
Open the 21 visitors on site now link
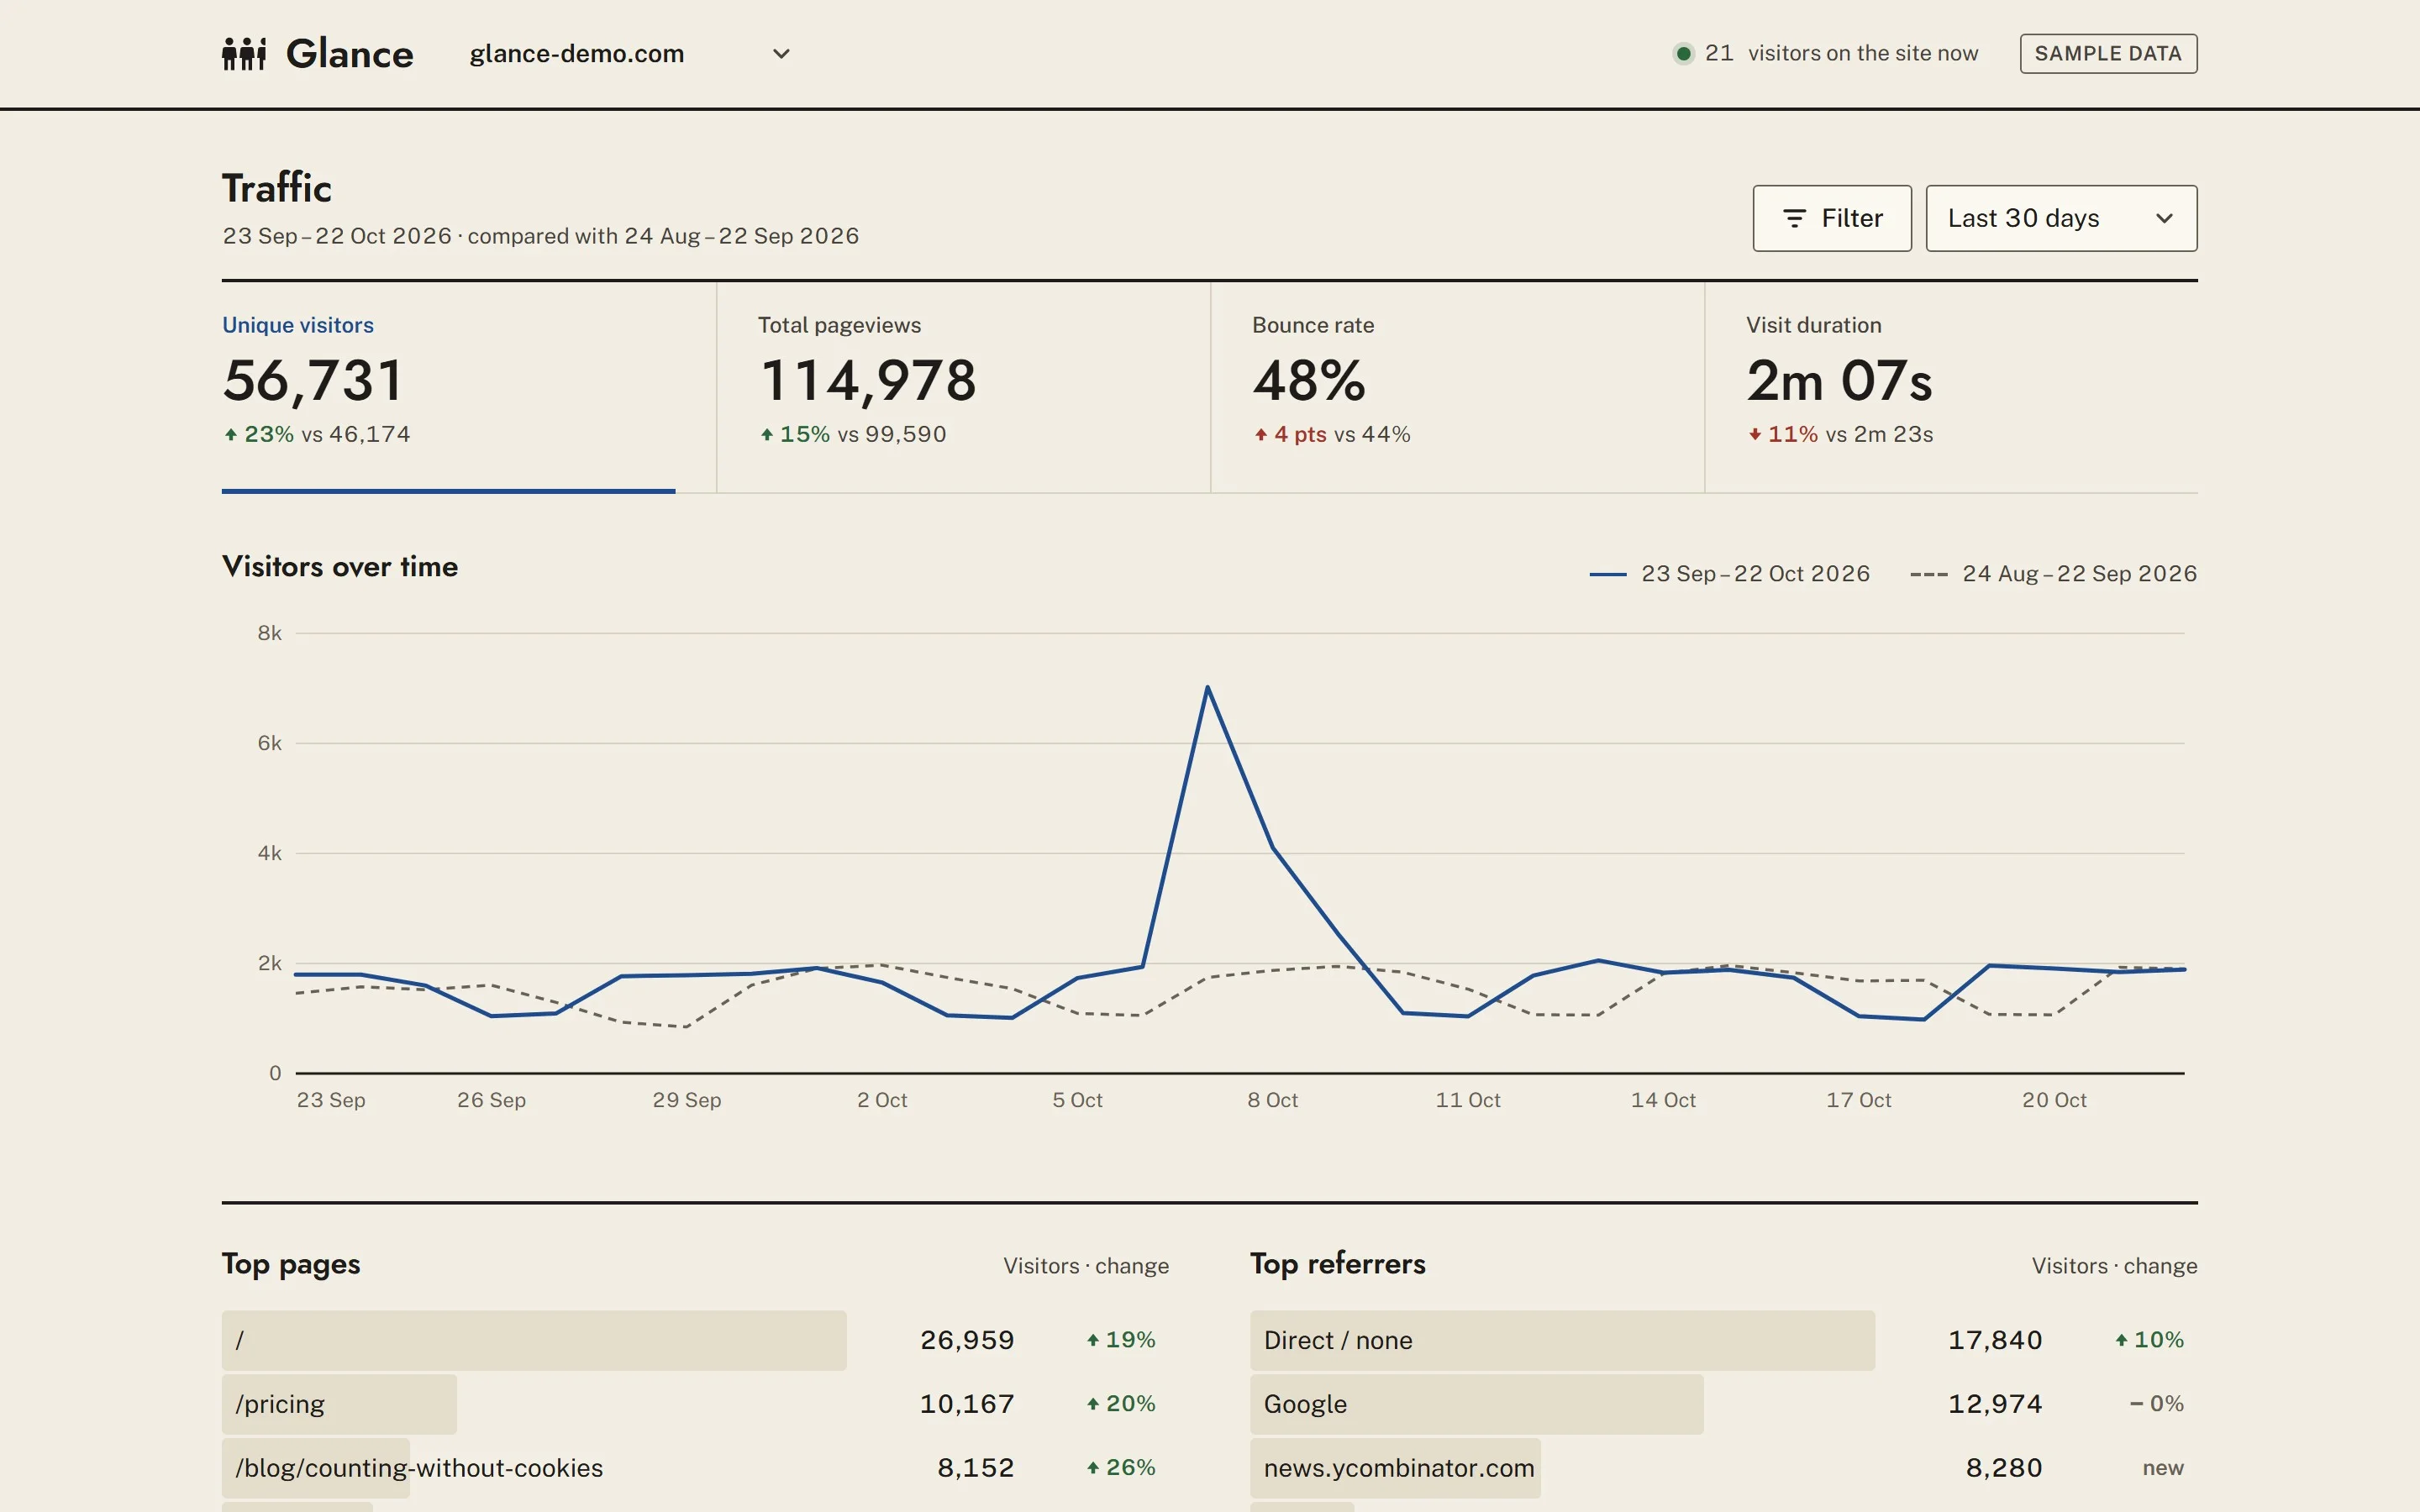[1826, 53]
